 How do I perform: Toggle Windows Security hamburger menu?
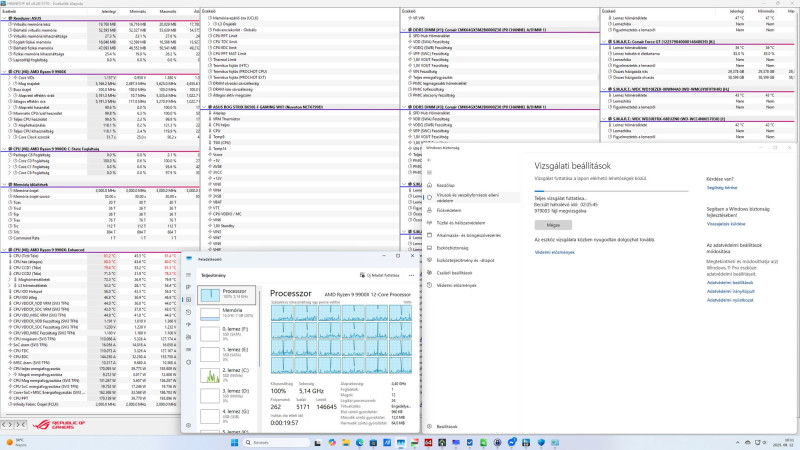click(x=429, y=172)
